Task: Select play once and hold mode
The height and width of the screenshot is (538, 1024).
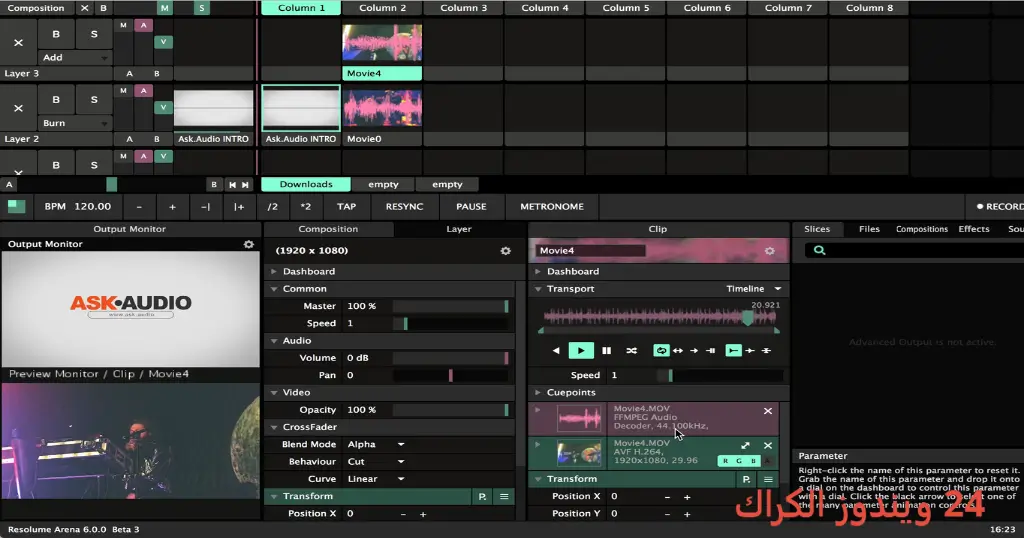Action: (711, 351)
